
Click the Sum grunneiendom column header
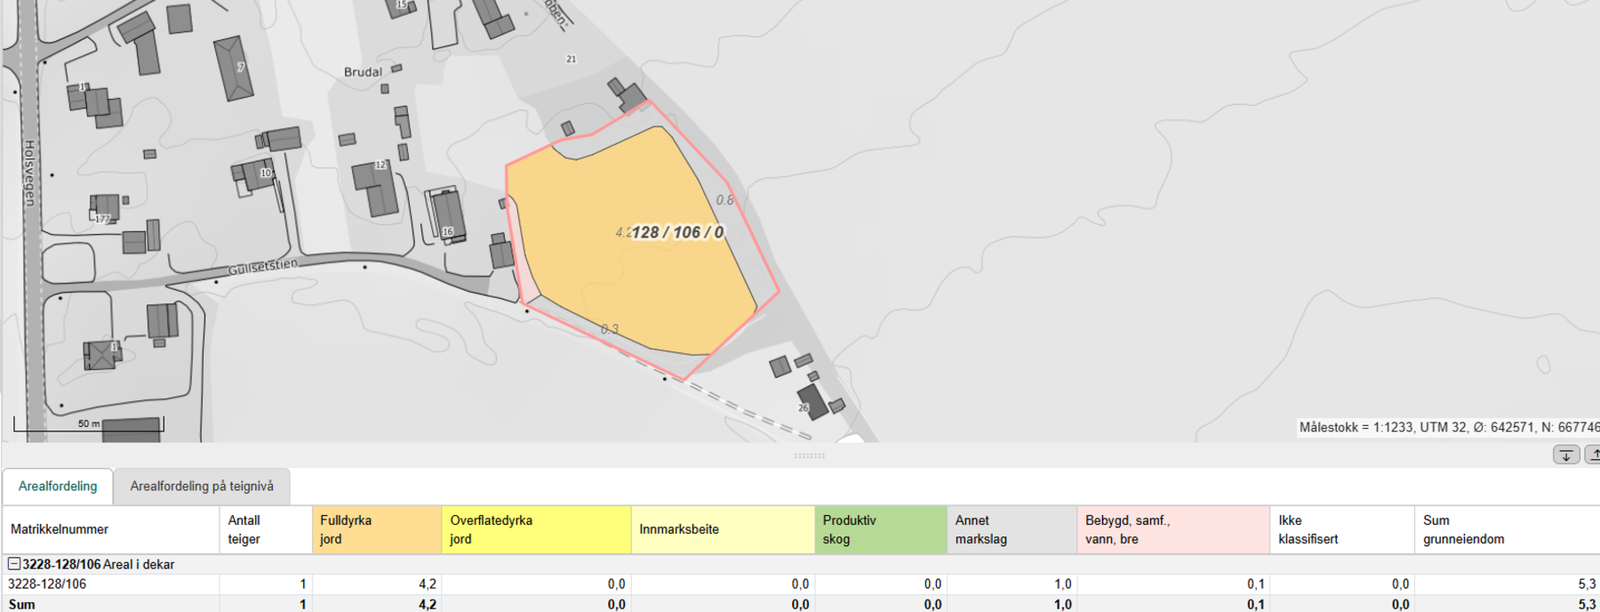[1505, 529]
